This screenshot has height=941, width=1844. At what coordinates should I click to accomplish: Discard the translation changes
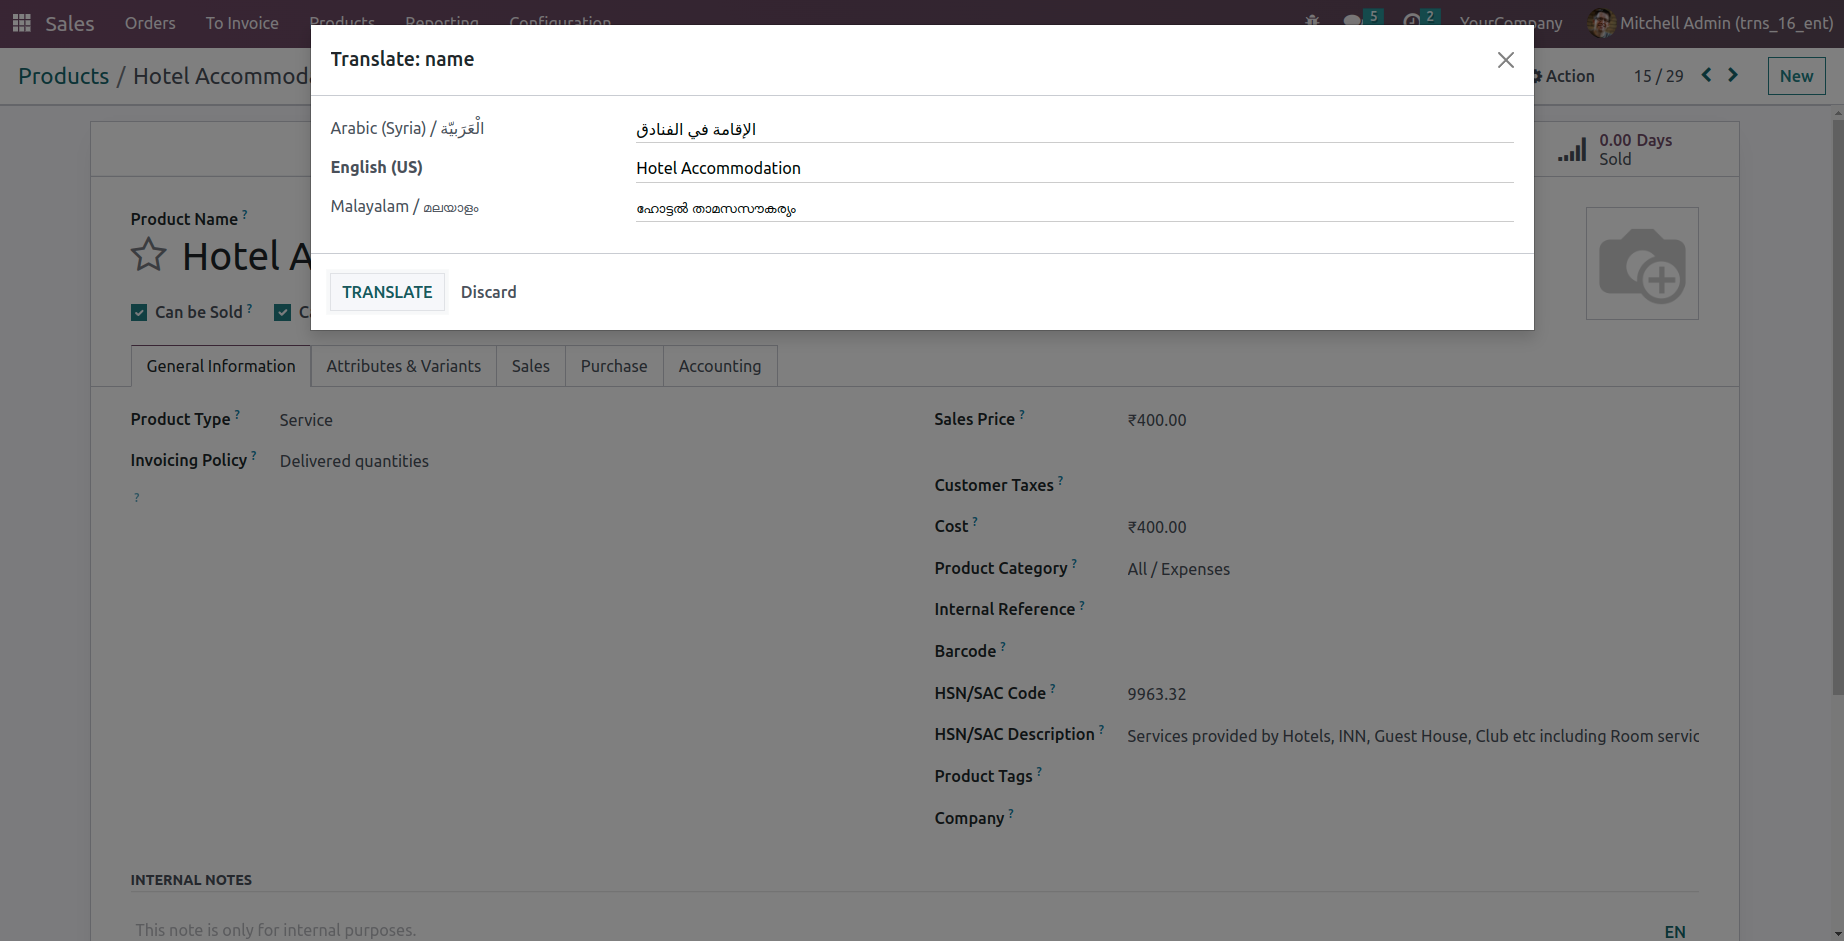[x=489, y=292]
